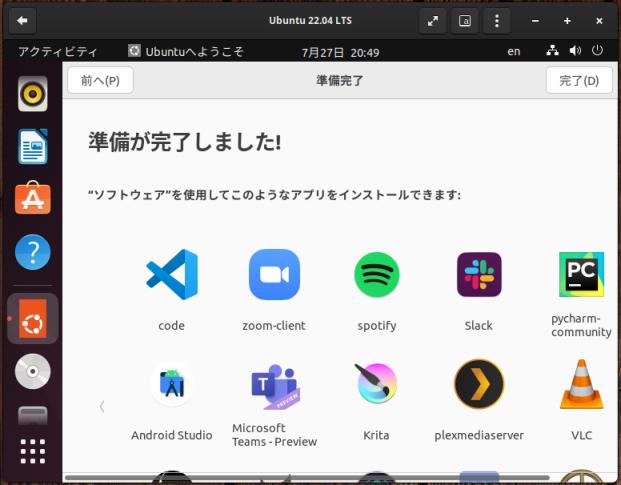Click the left chevron in app list

pos(102,407)
